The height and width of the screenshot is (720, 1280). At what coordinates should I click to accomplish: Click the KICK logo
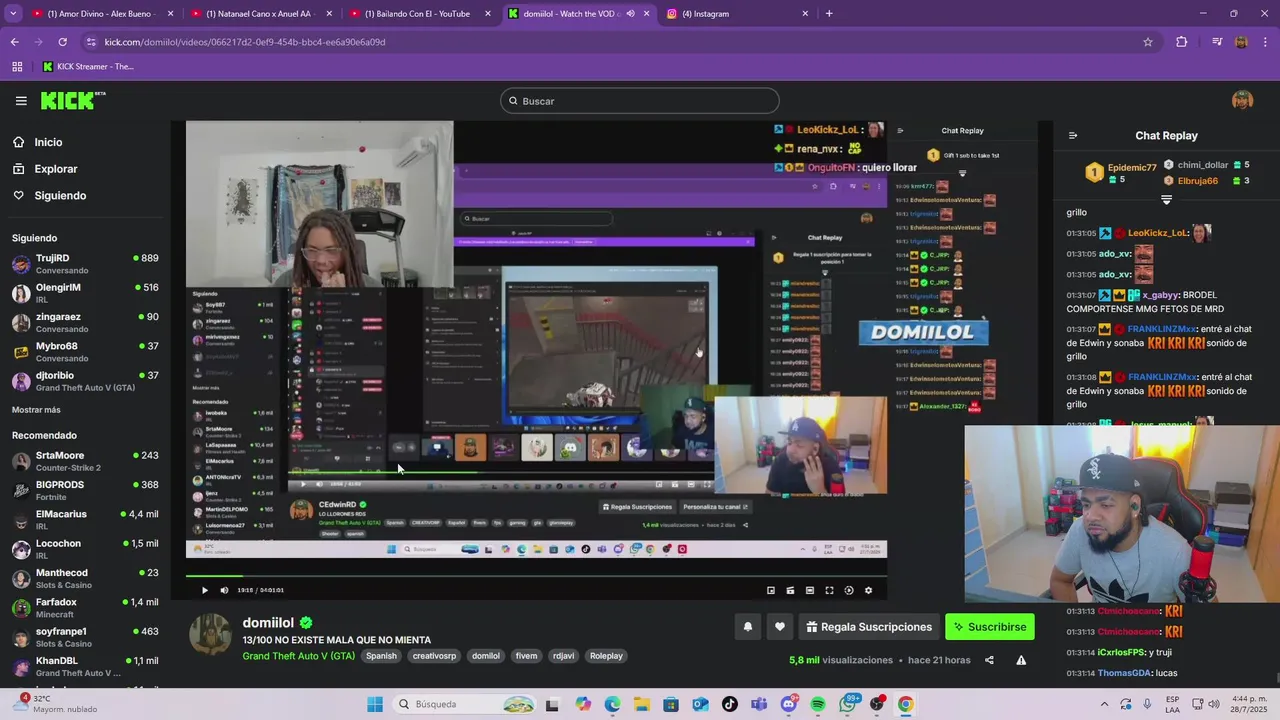(72, 100)
